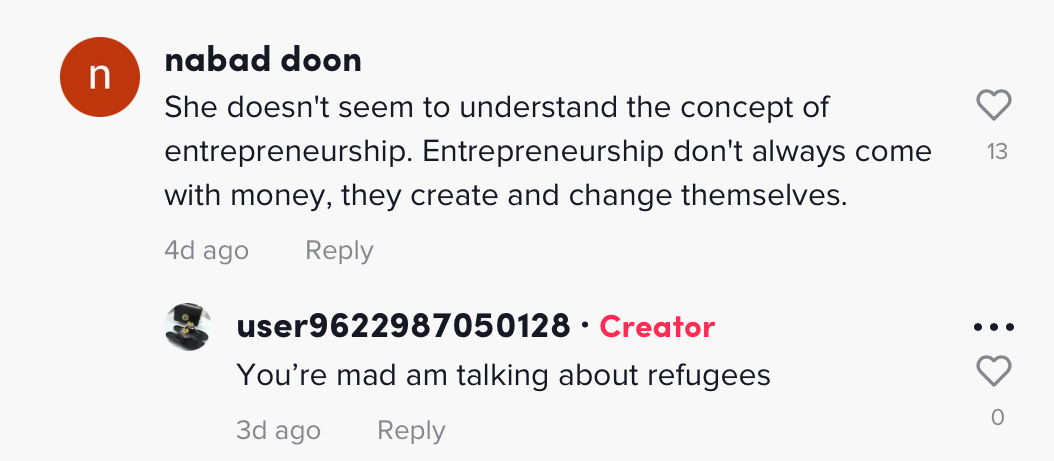Image resolution: width=1054 pixels, height=461 pixels.
Task: Open nabad doon's orange profile avatar
Action: tap(99, 78)
